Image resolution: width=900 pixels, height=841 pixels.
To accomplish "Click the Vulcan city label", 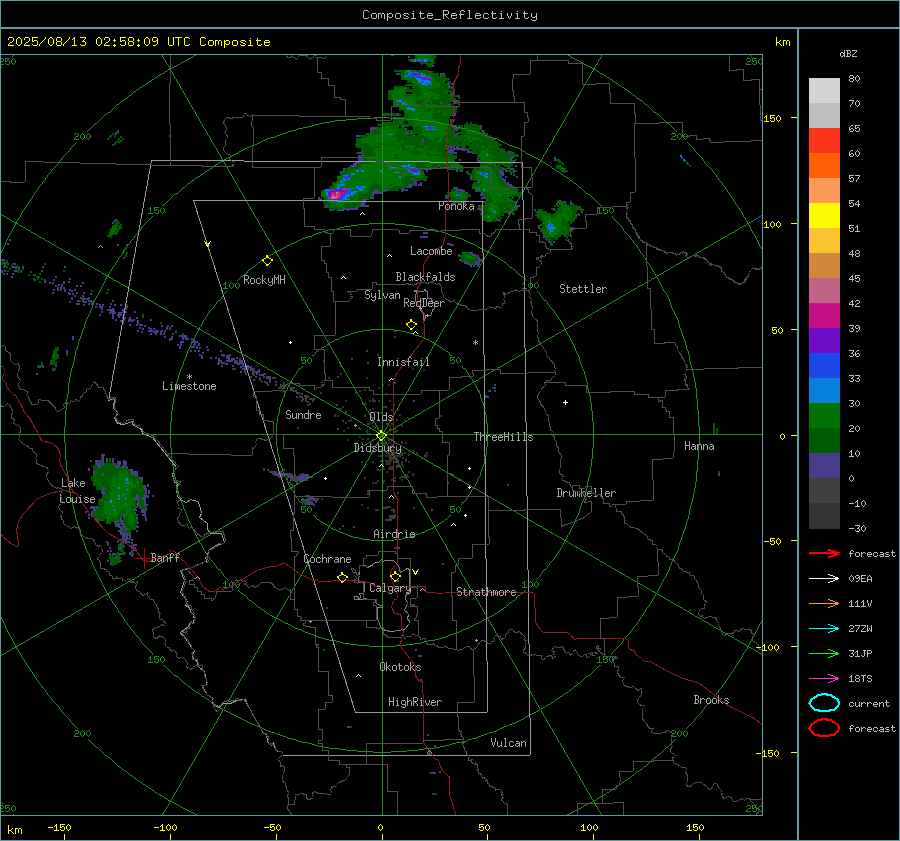I will coord(508,743).
